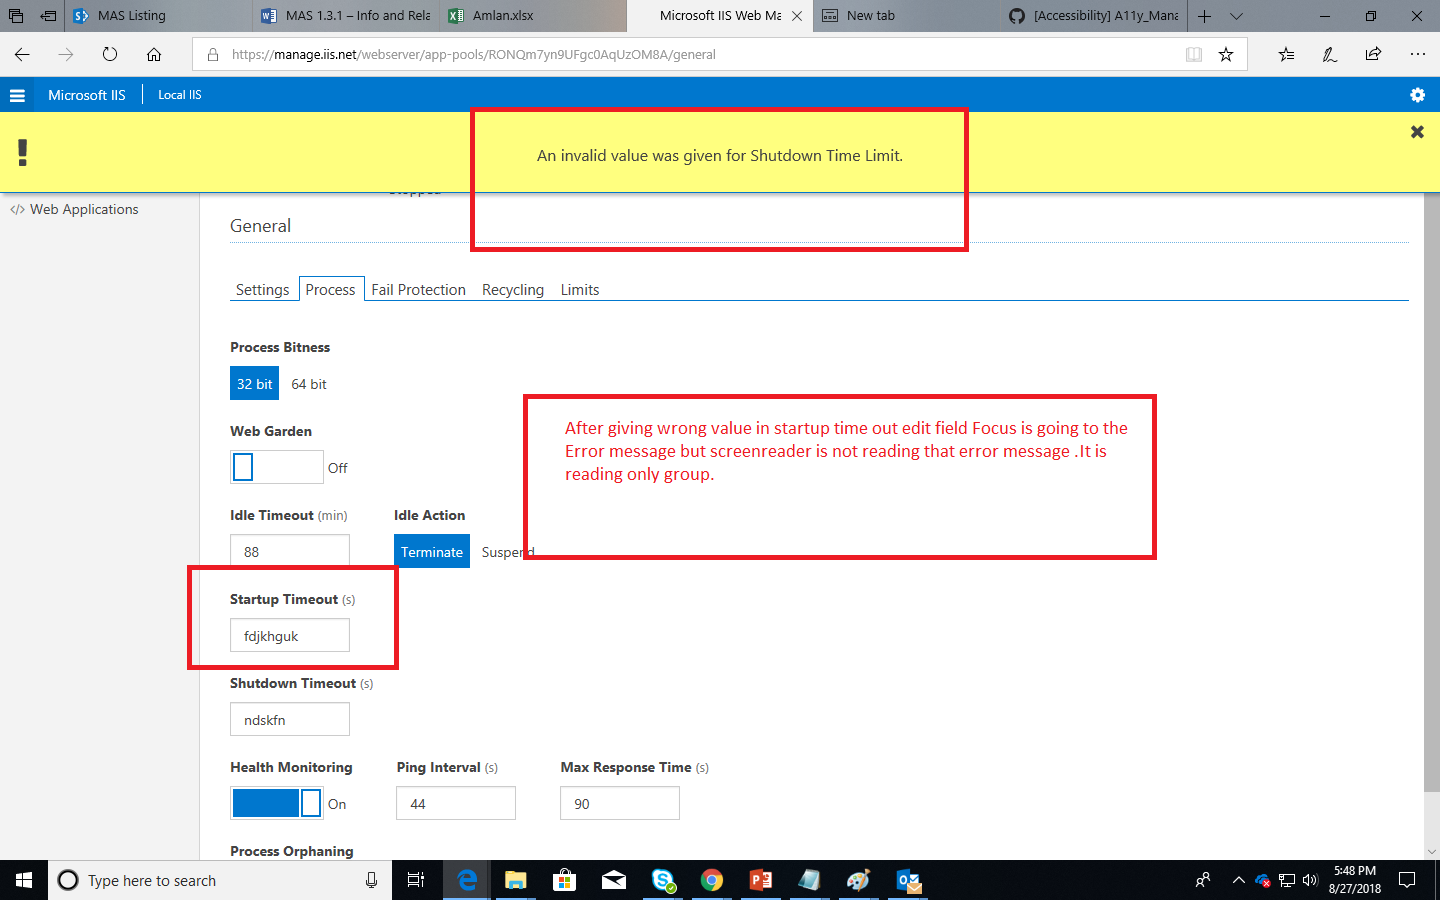The height and width of the screenshot is (900, 1440).
Task: Select 64 bit Process Bitness
Action: click(x=308, y=383)
